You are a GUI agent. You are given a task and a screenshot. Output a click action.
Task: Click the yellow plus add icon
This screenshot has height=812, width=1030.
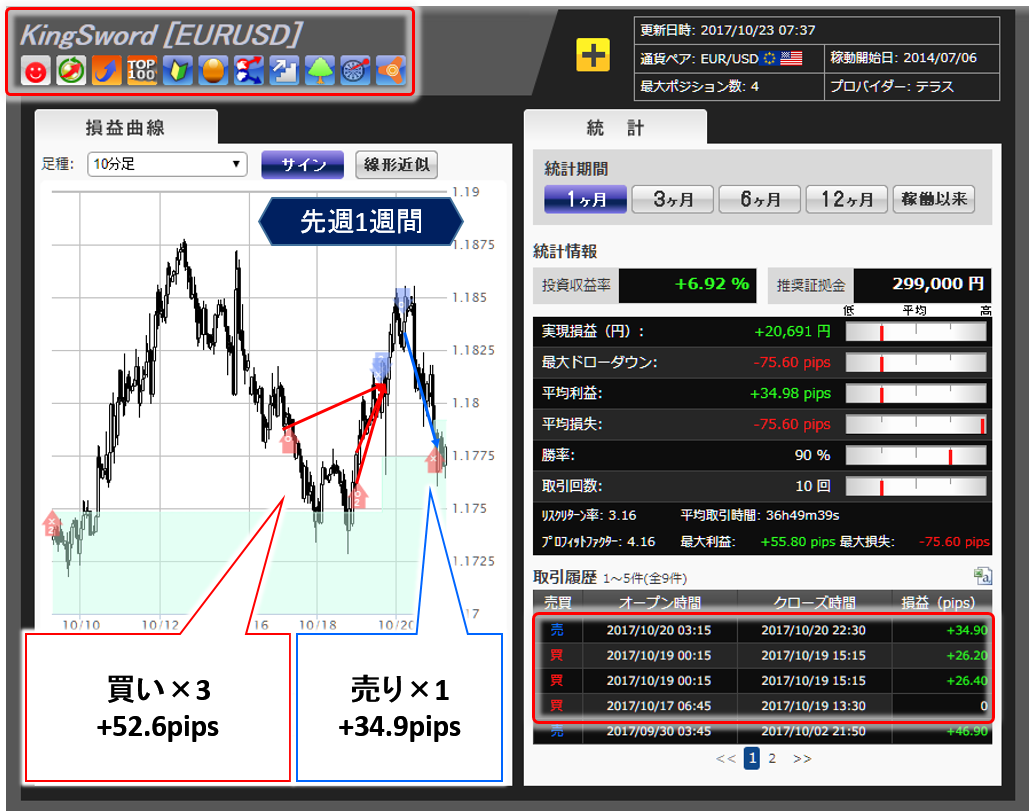pyautogui.click(x=593, y=56)
